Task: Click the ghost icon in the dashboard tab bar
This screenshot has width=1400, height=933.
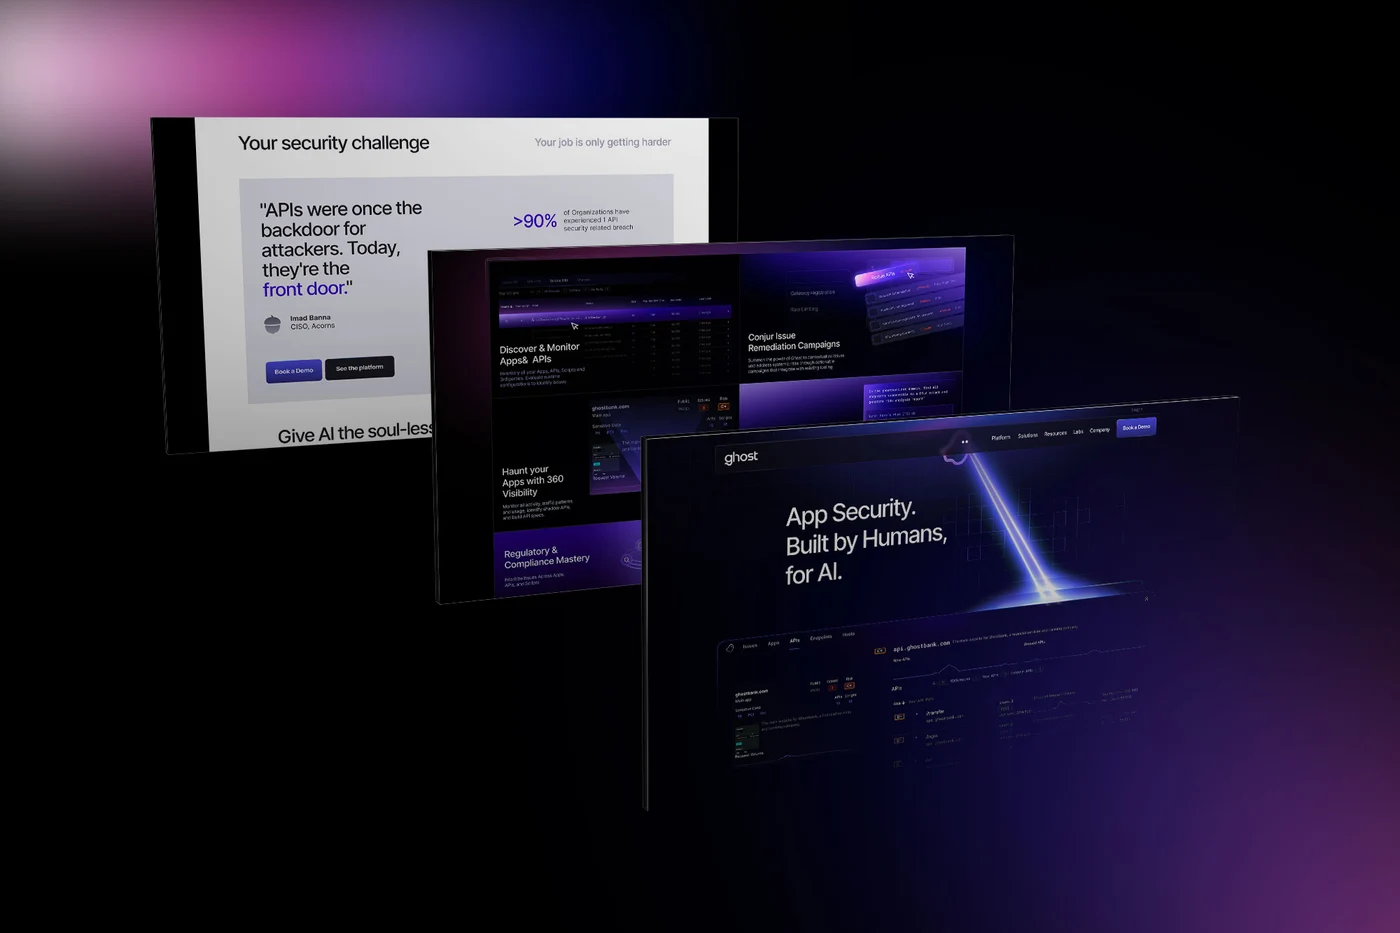Action: (730, 648)
